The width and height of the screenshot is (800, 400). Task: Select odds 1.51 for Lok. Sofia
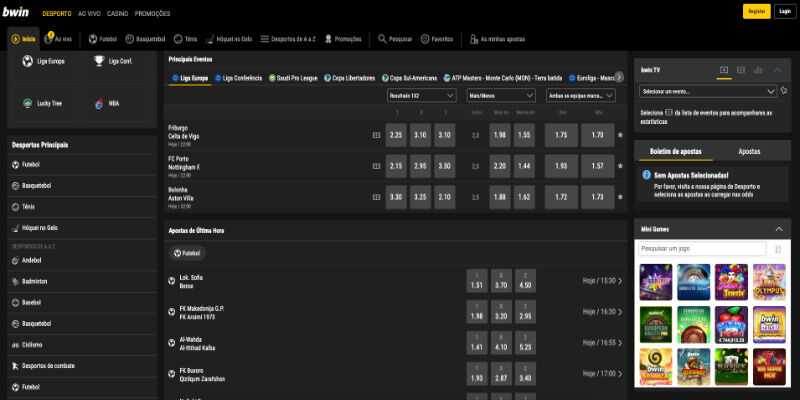click(x=477, y=281)
